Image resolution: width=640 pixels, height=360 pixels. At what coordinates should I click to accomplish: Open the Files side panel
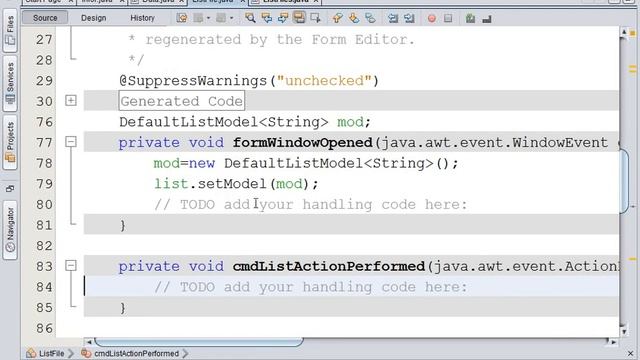pos(10,30)
